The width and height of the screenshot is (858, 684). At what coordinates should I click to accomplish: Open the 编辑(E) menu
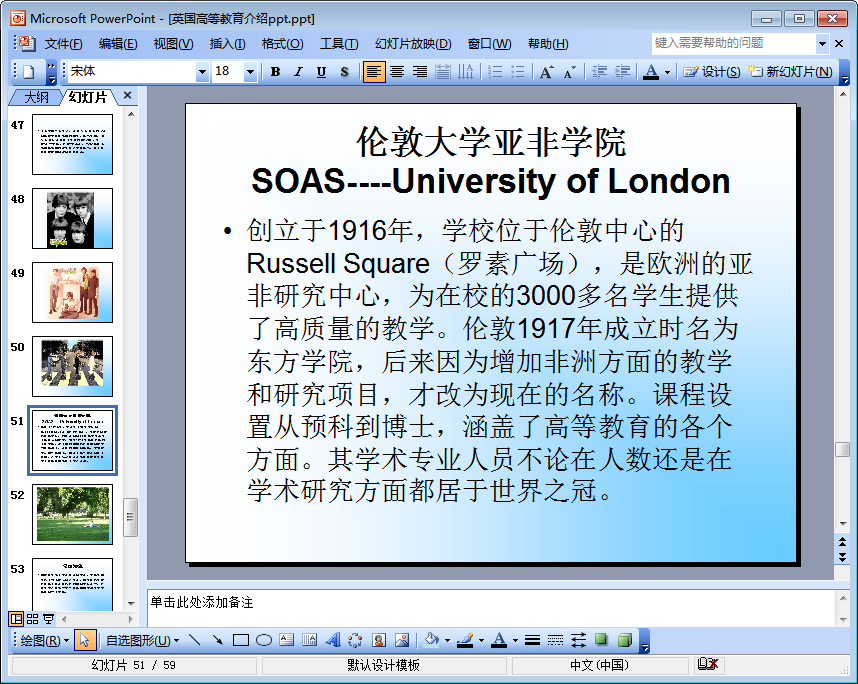[x=118, y=44]
